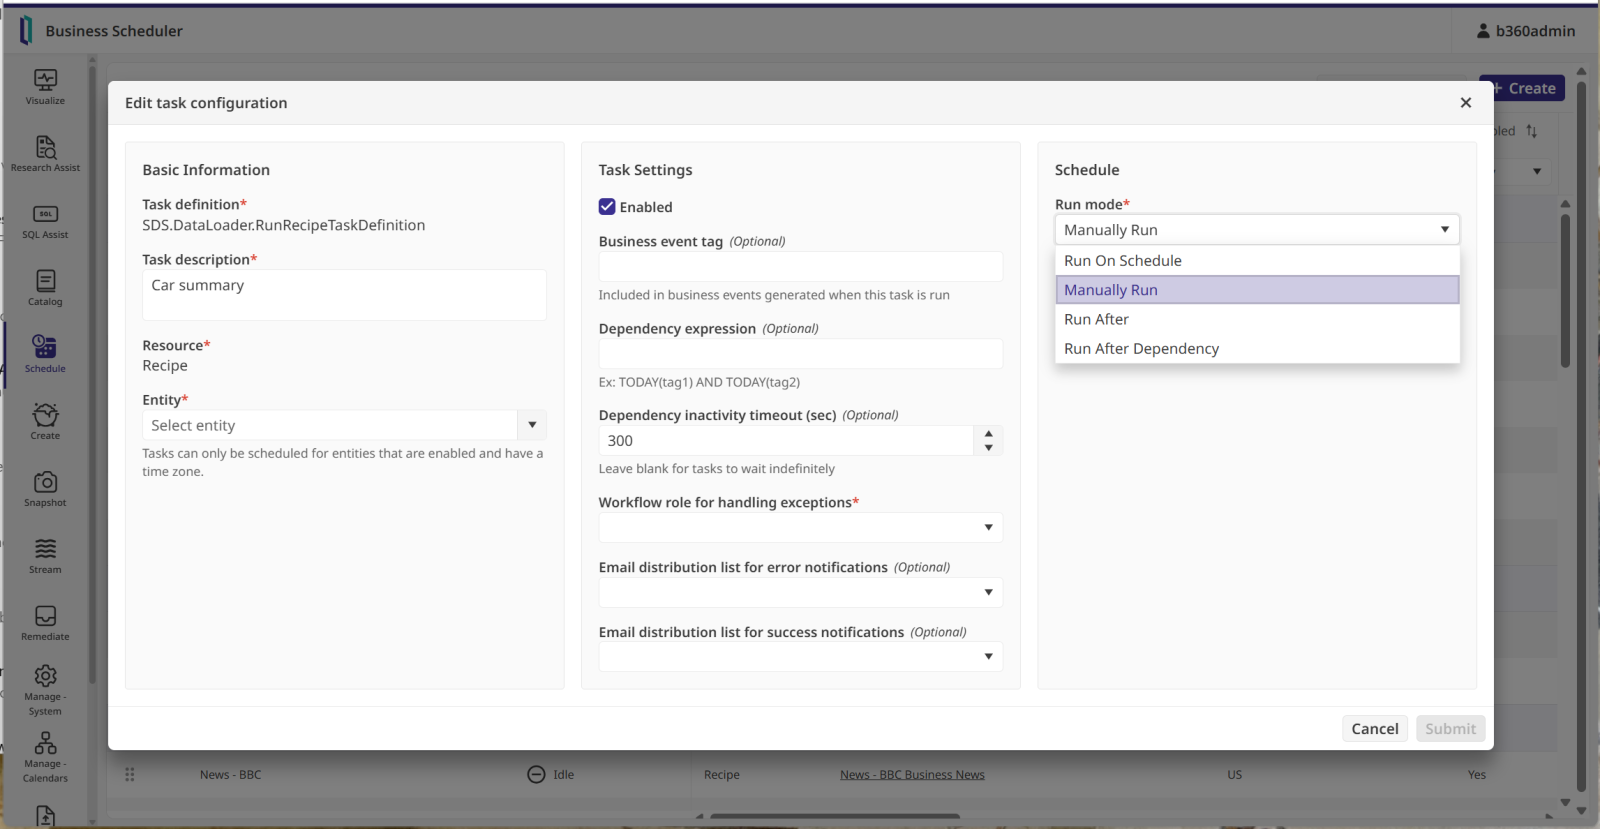Go to the Catalog sidebar icon

tap(45, 282)
